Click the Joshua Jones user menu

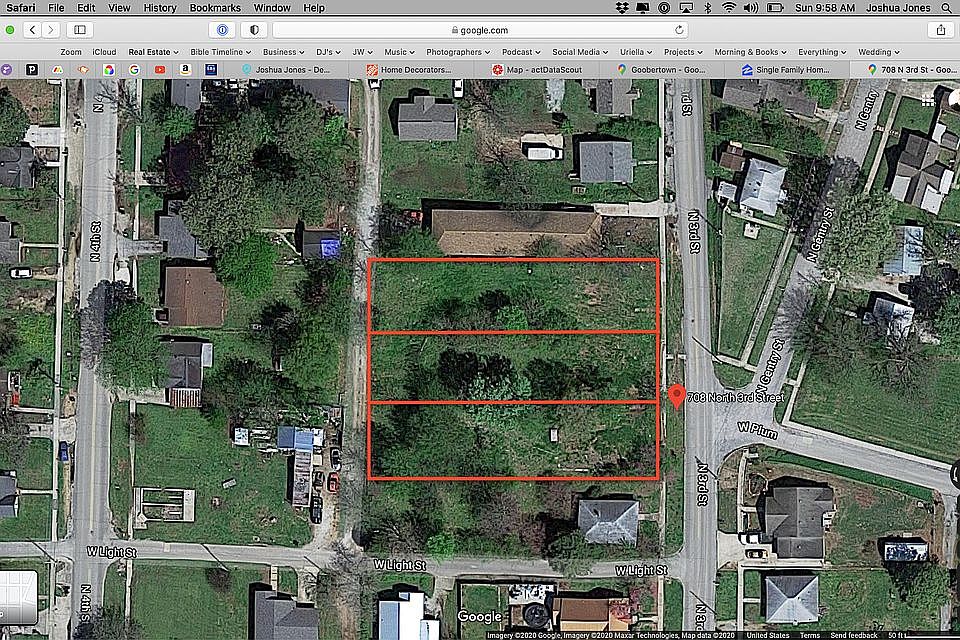click(x=898, y=8)
